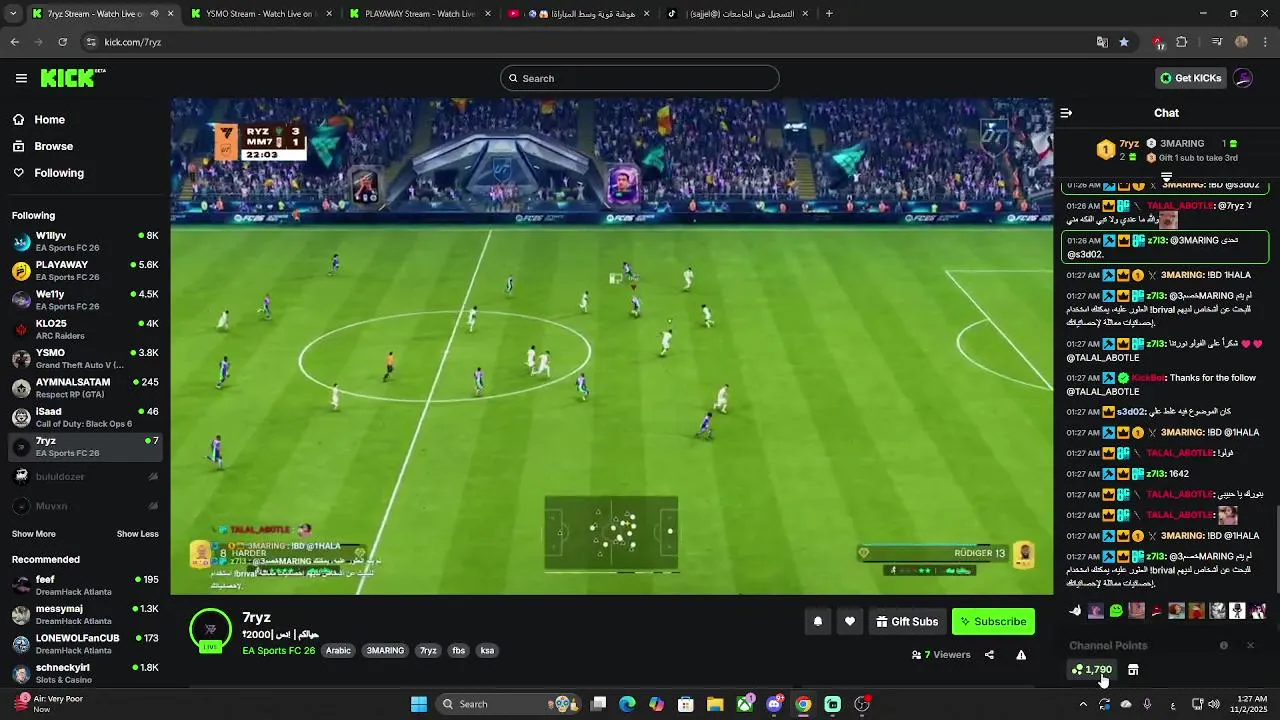Click the 7ryz streamer avatar with LIVE badge
Image resolution: width=1280 pixels, height=720 pixels.
click(x=210, y=631)
